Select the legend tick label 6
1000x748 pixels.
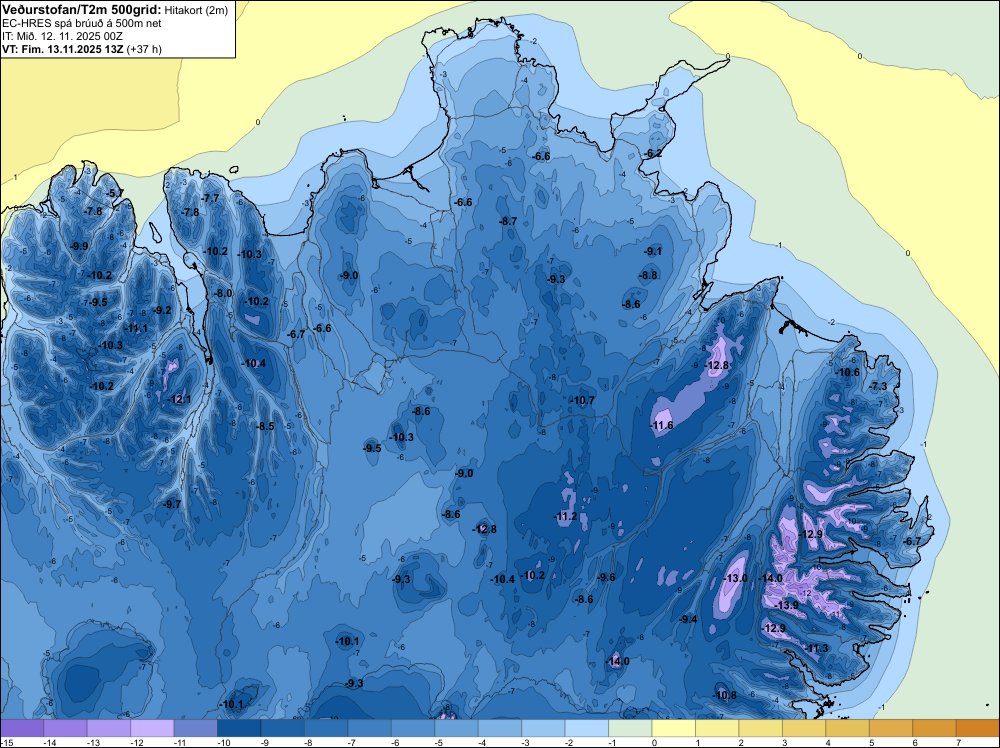[x=915, y=742]
